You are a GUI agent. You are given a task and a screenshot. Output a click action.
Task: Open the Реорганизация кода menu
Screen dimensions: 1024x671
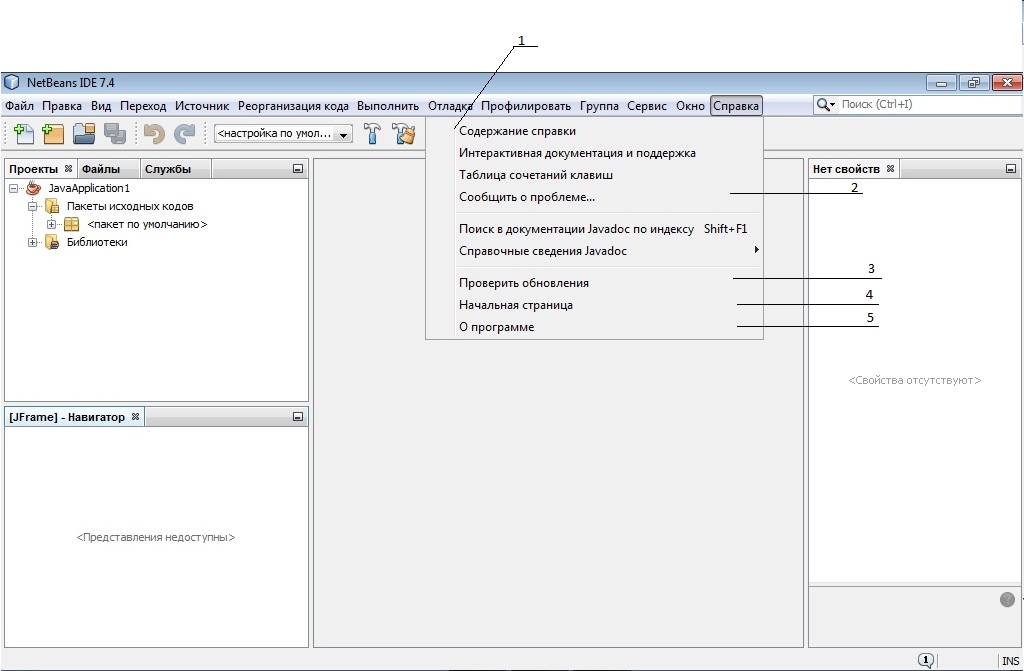293,106
